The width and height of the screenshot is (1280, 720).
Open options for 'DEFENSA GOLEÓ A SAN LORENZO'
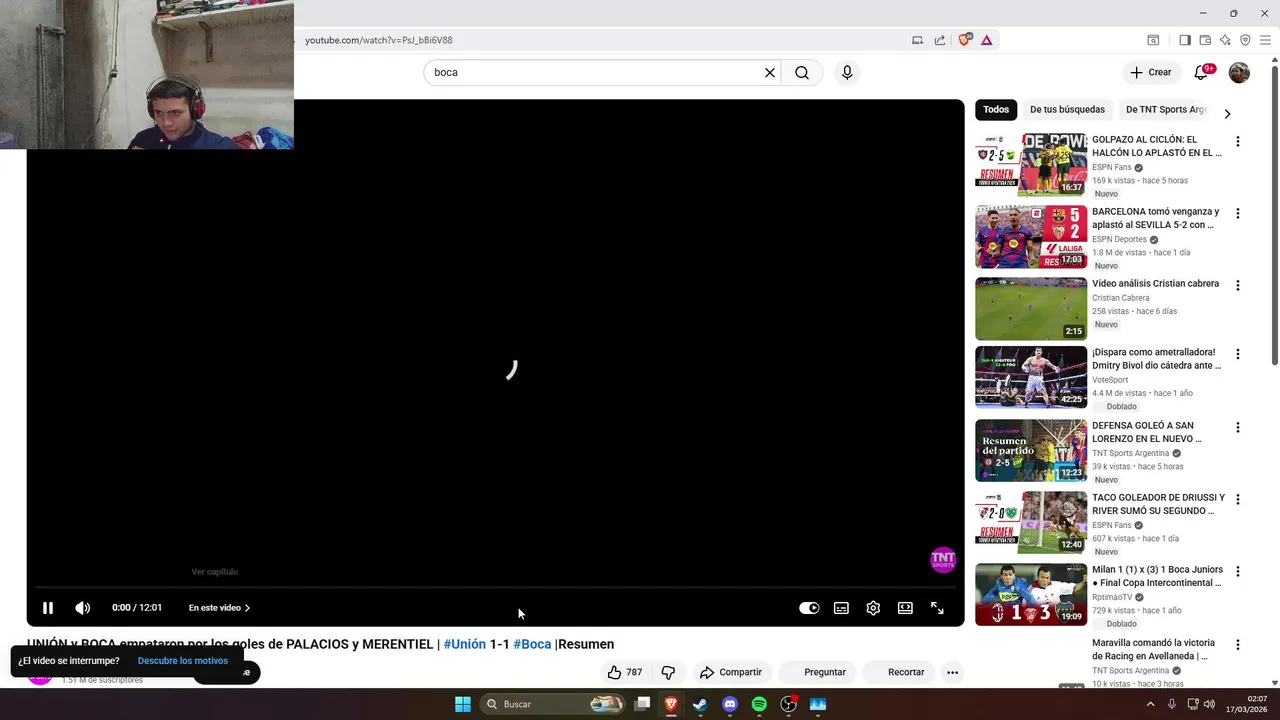1237,427
